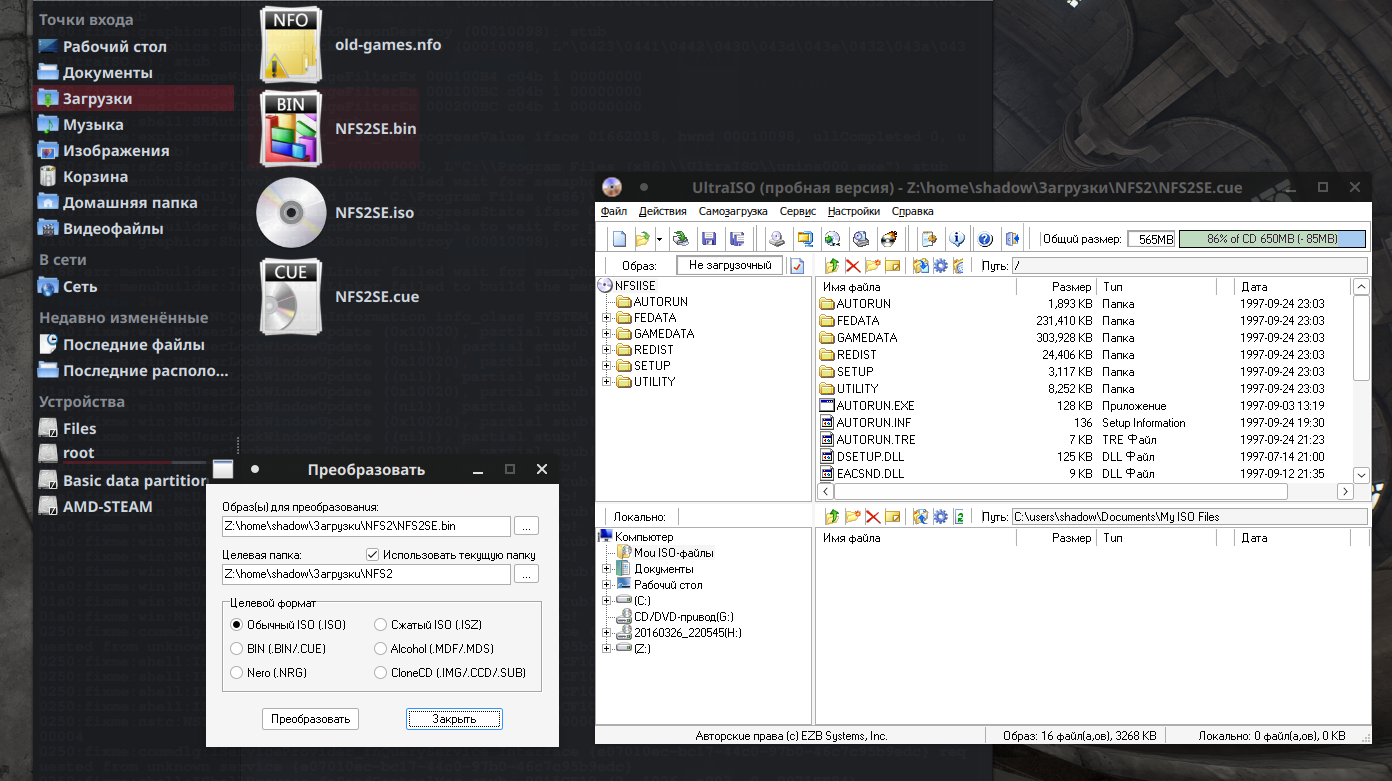Browse for source image with the ... button

point(528,526)
